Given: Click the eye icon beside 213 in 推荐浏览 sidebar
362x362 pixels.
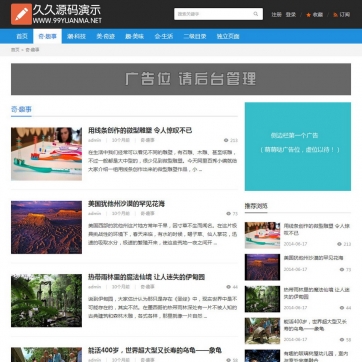Looking at the screenshot, I should (339, 244).
